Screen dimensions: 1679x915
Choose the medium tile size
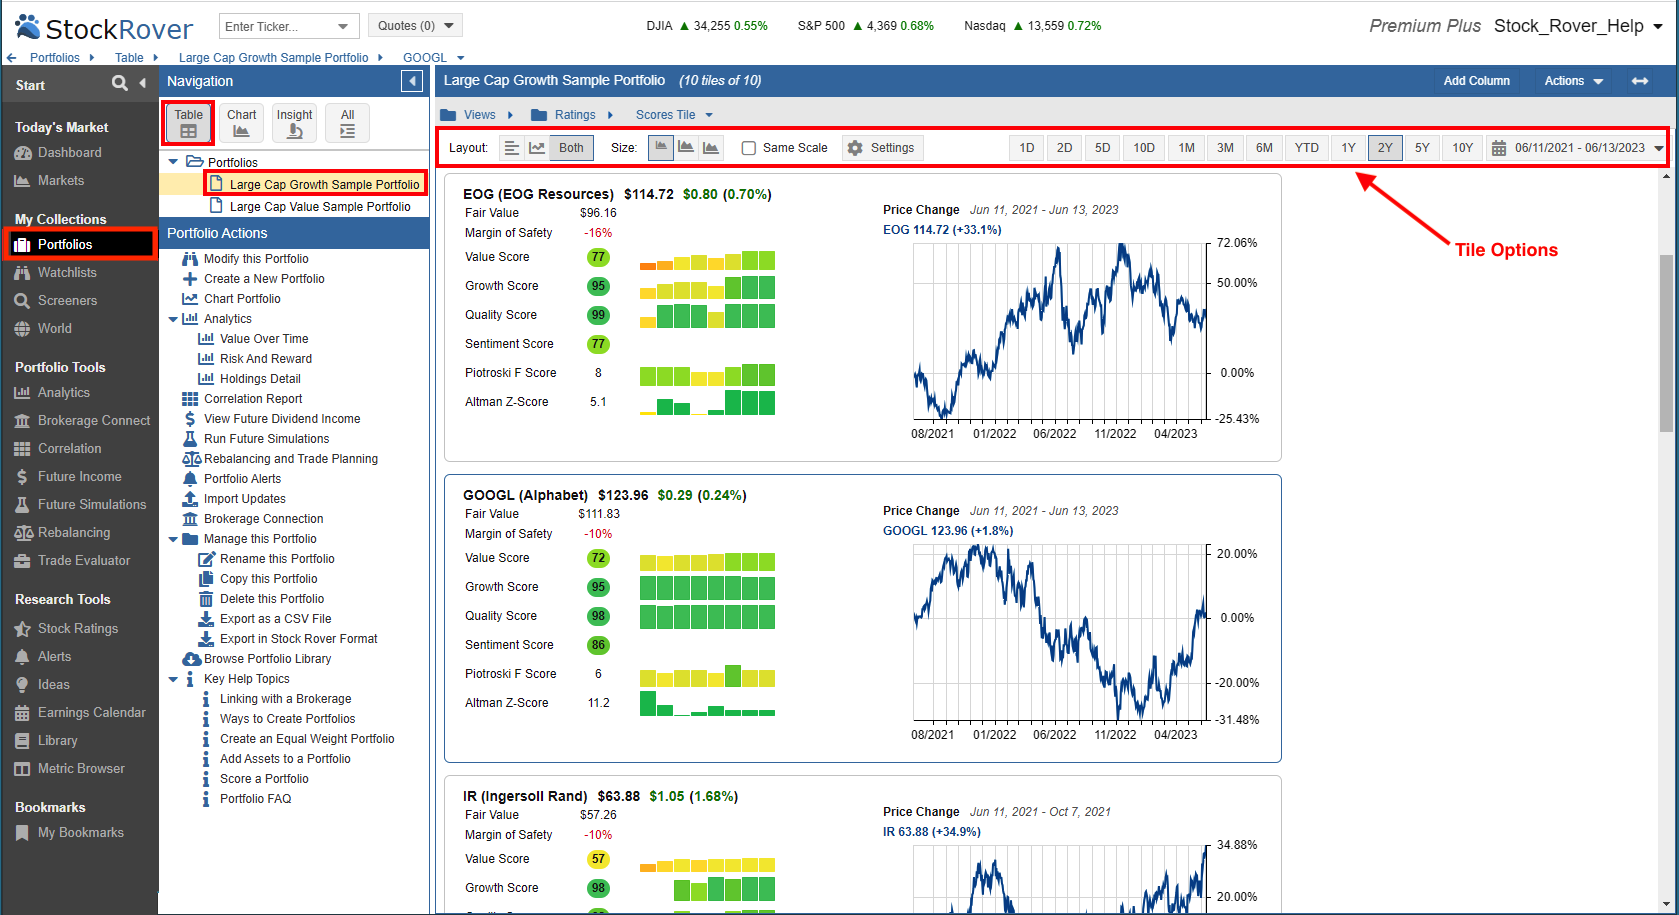pyautogui.click(x=686, y=148)
